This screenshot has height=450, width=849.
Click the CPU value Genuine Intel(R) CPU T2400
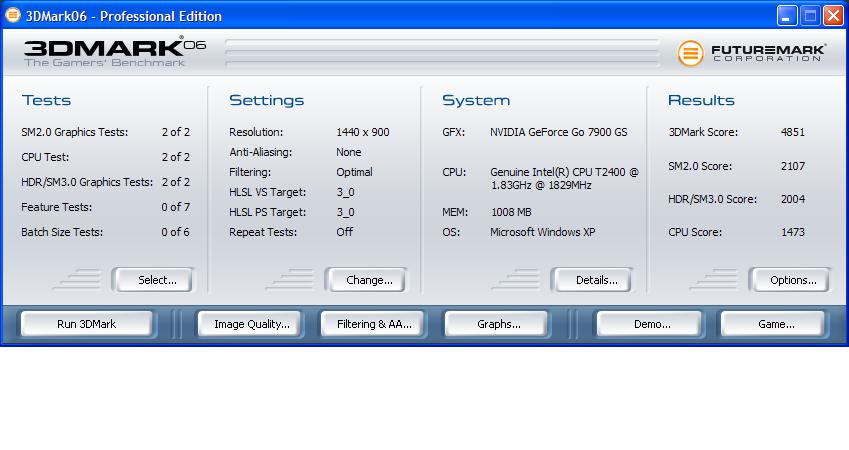(564, 179)
